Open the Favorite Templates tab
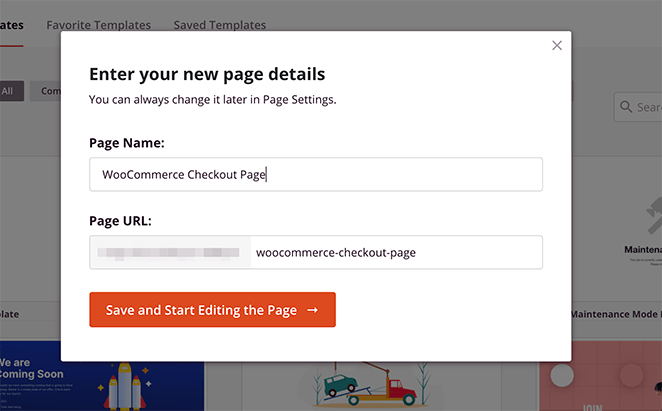Image resolution: width=662 pixels, height=411 pixels. [98, 25]
